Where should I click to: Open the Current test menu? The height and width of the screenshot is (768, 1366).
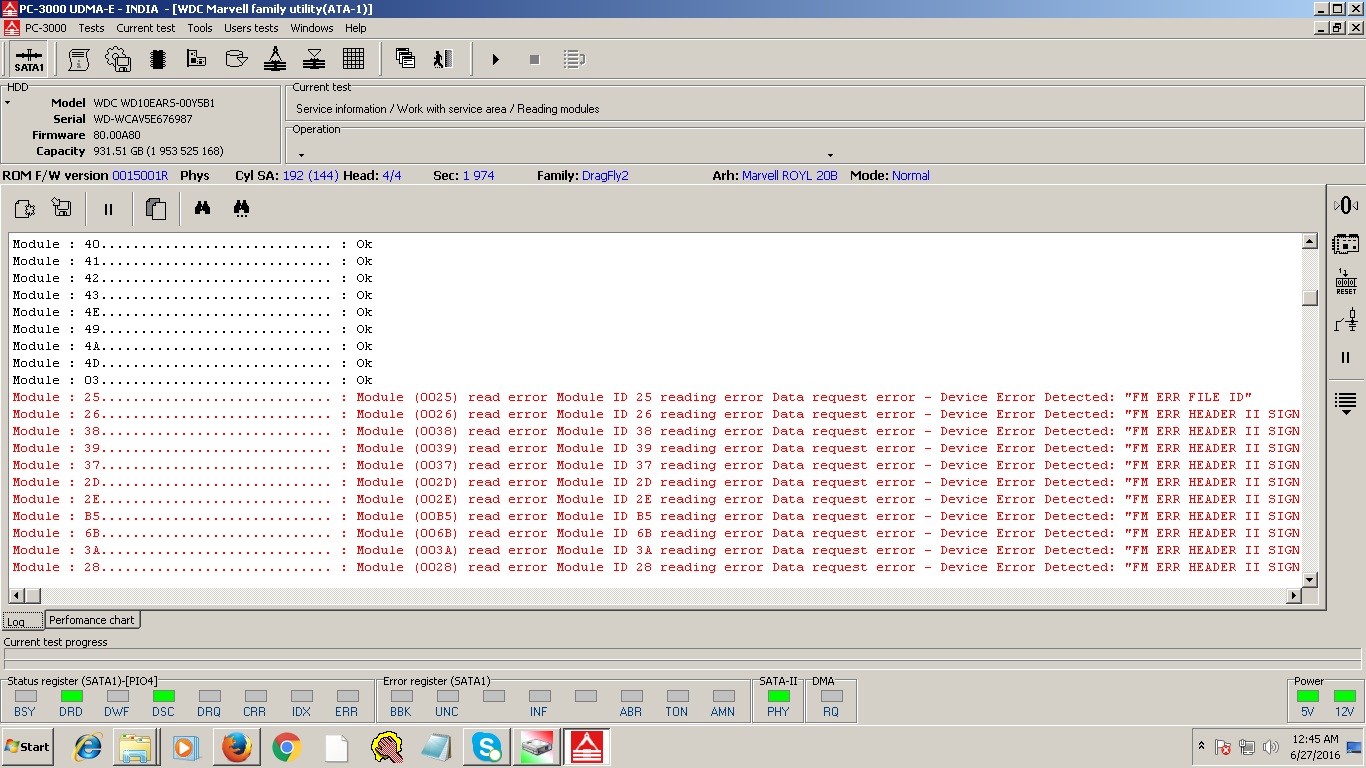146,28
